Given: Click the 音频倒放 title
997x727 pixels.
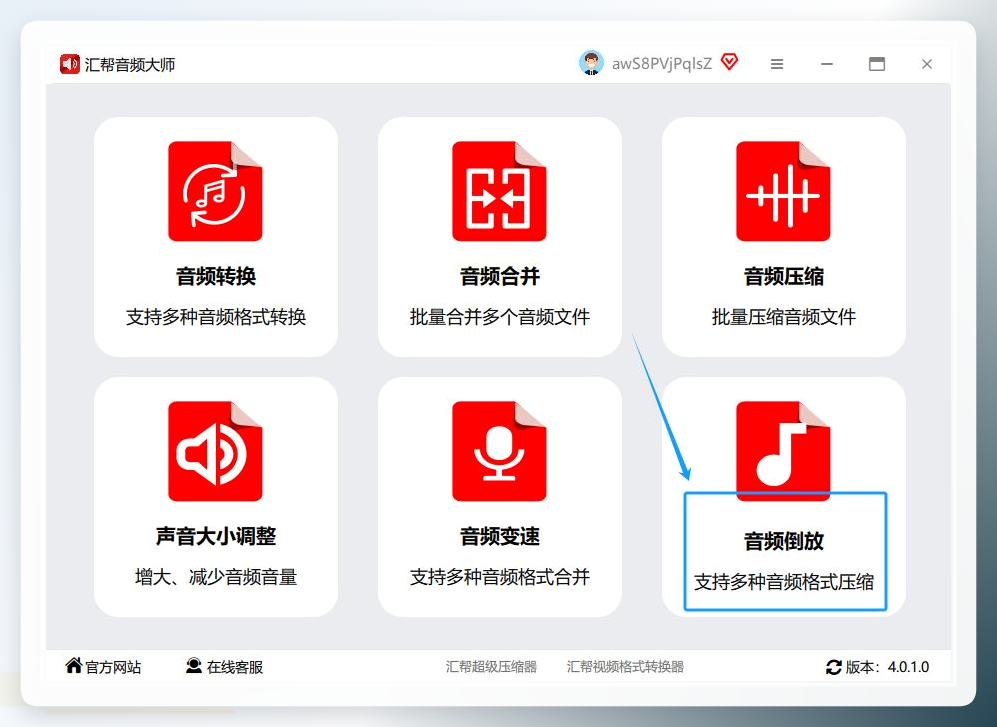Looking at the screenshot, I should (x=783, y=541).
